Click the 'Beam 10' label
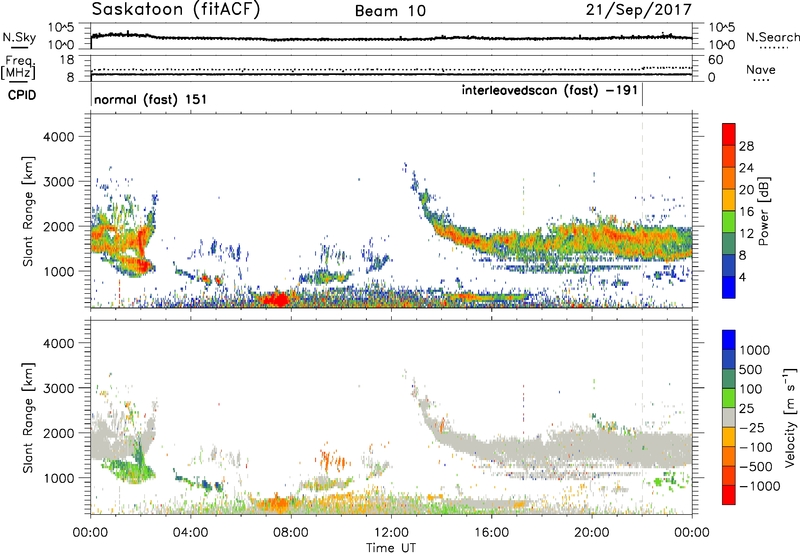800x554 pixels. [390, 11]
